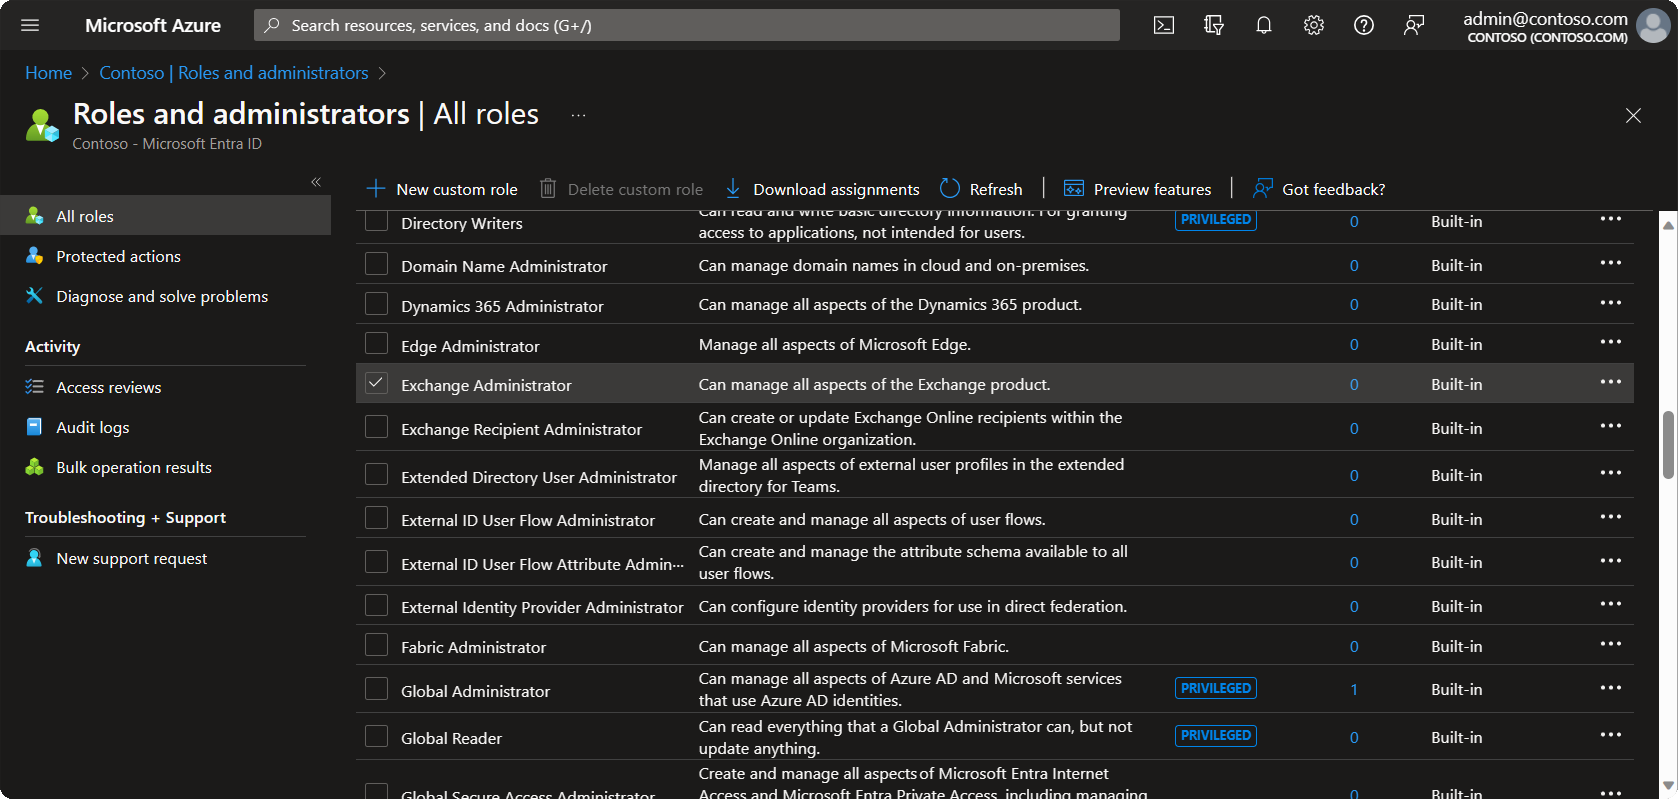Open ellipsis menu for External ID User Flow Administrator

[1610, 517]
